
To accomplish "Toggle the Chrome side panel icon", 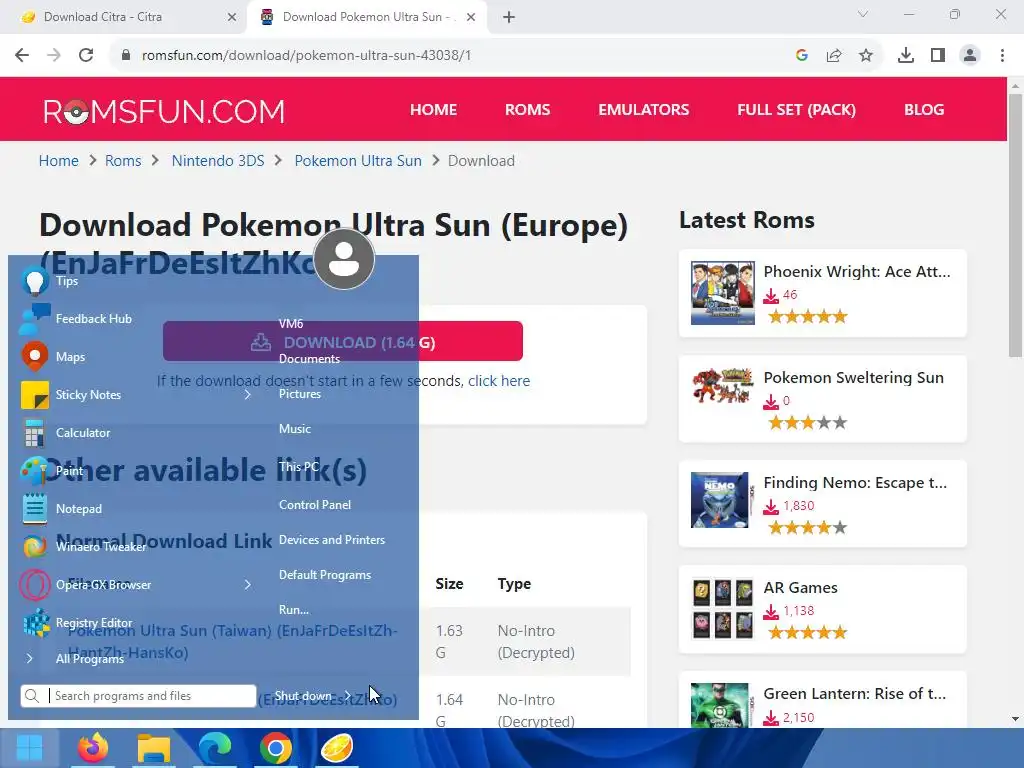I will click(x=938, y=55).
